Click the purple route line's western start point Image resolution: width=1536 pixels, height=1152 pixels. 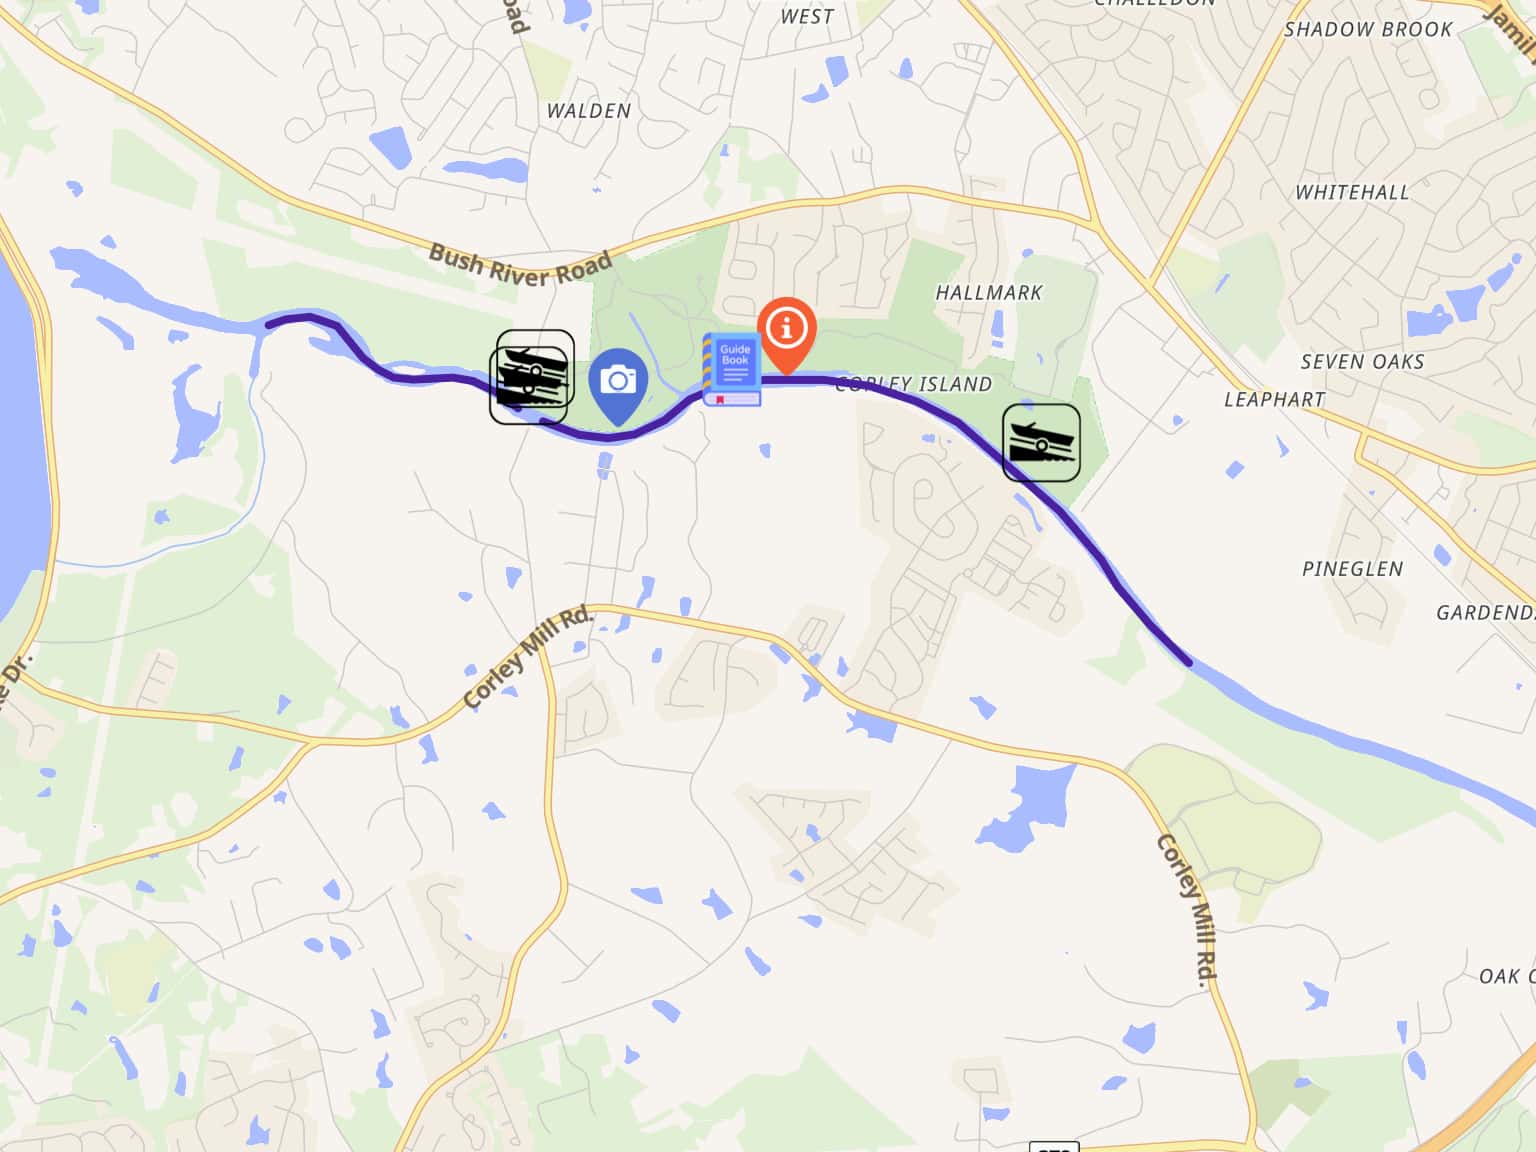(x=269, y=323)
